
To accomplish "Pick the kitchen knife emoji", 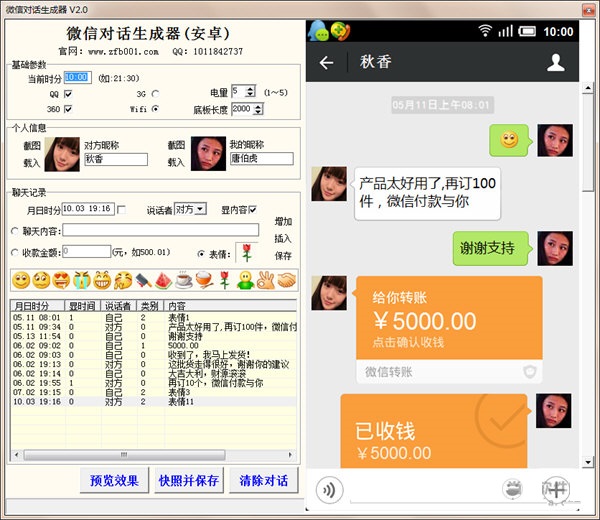I will point(143,280).
